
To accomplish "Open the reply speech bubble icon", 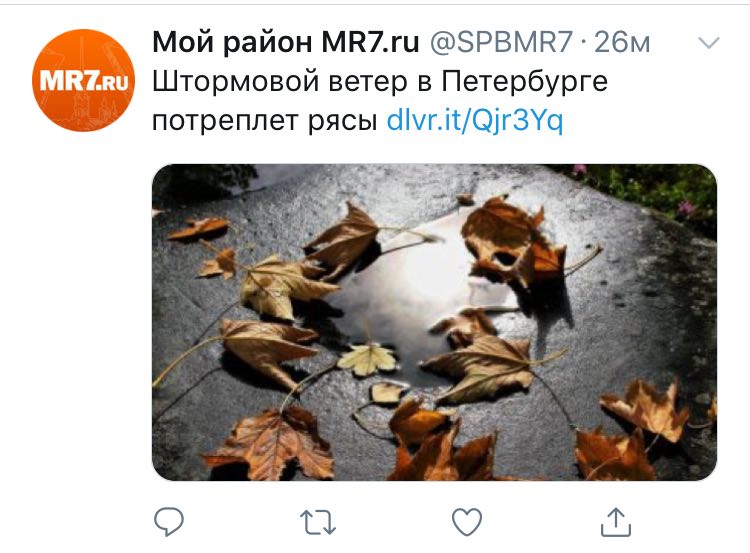I will coord(169,521).
